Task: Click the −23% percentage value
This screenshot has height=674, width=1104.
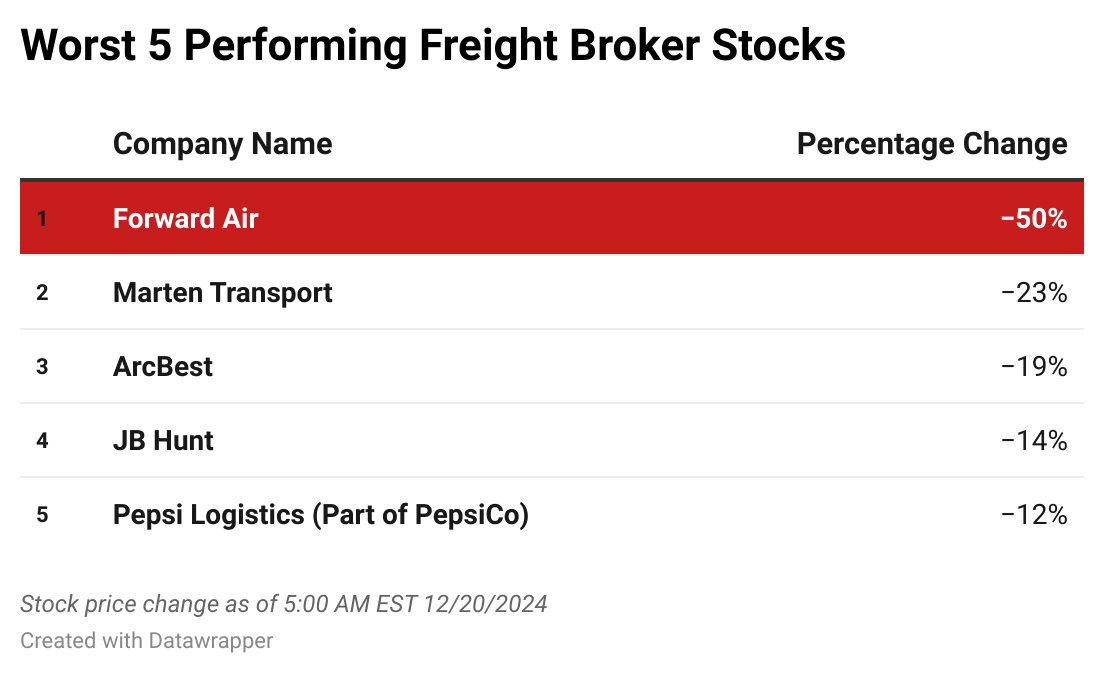Action: point(1034,292)
